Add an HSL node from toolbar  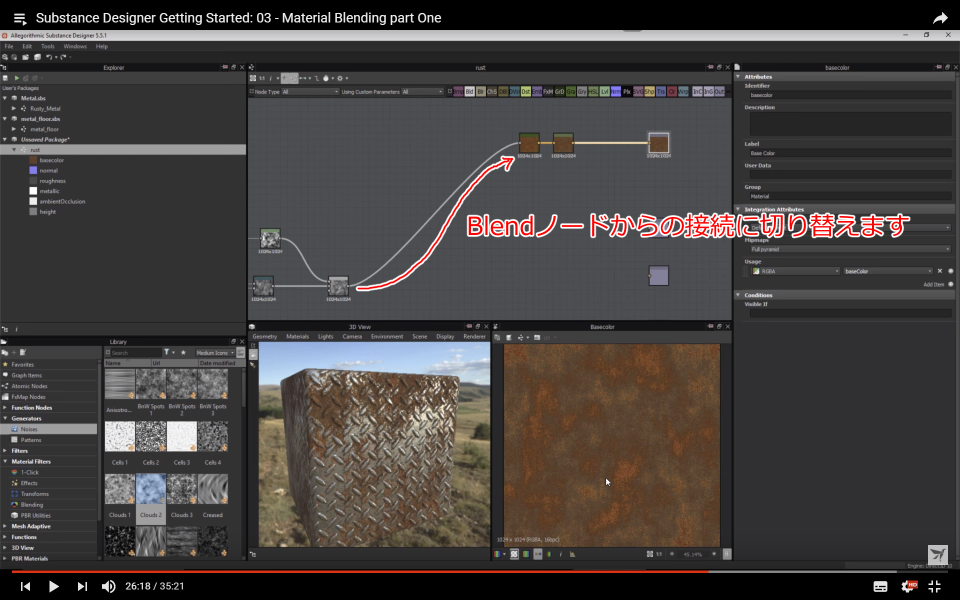[593, 92]
